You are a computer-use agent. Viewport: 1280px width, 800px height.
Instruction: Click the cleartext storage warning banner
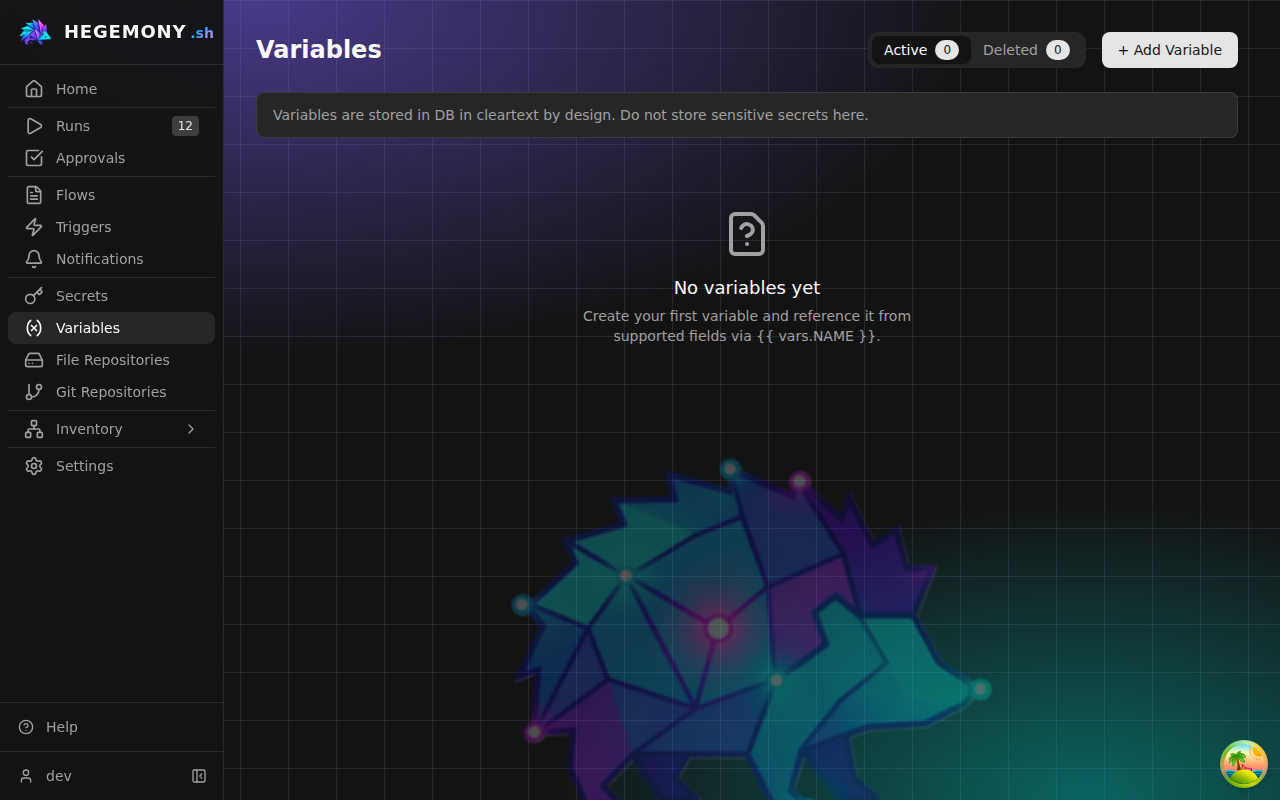click(x=747, y=115)
